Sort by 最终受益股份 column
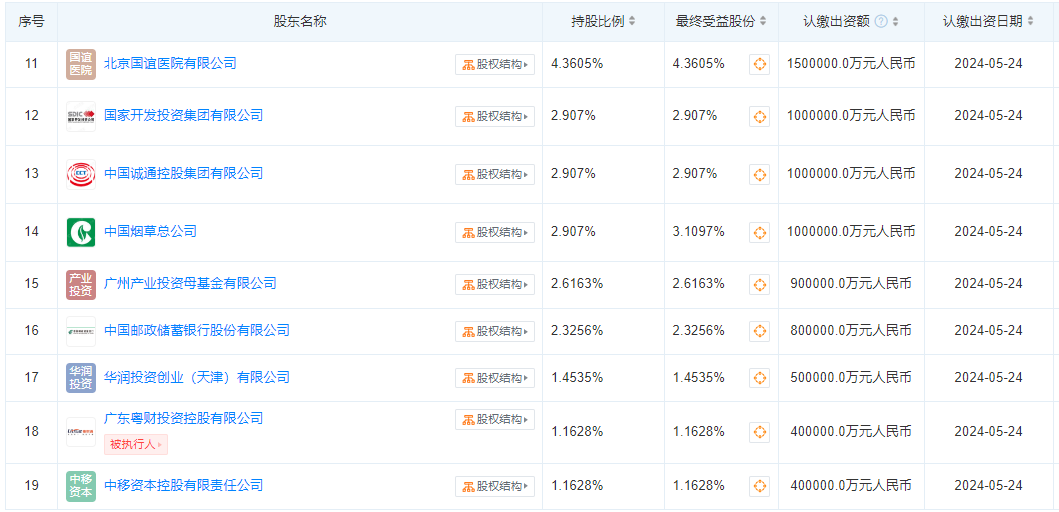The height and width of the screenshot is (512, 1059). [763, 22]
